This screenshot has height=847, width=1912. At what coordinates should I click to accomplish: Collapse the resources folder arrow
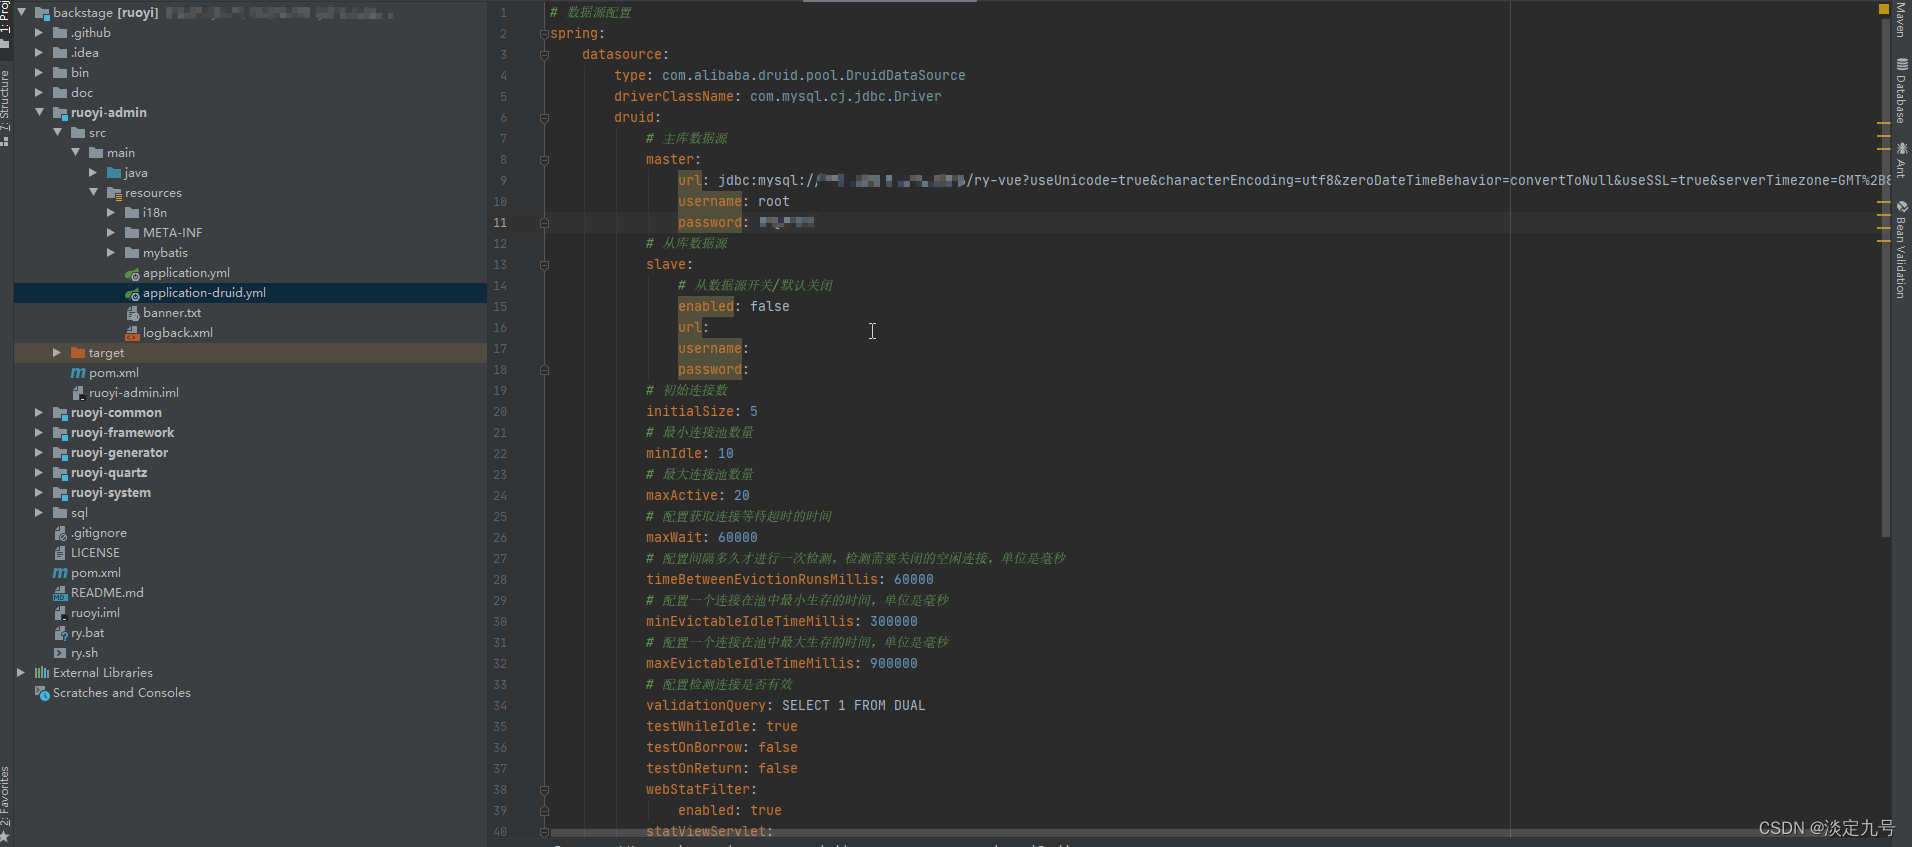pyautogui.click(x=93, y=192)
